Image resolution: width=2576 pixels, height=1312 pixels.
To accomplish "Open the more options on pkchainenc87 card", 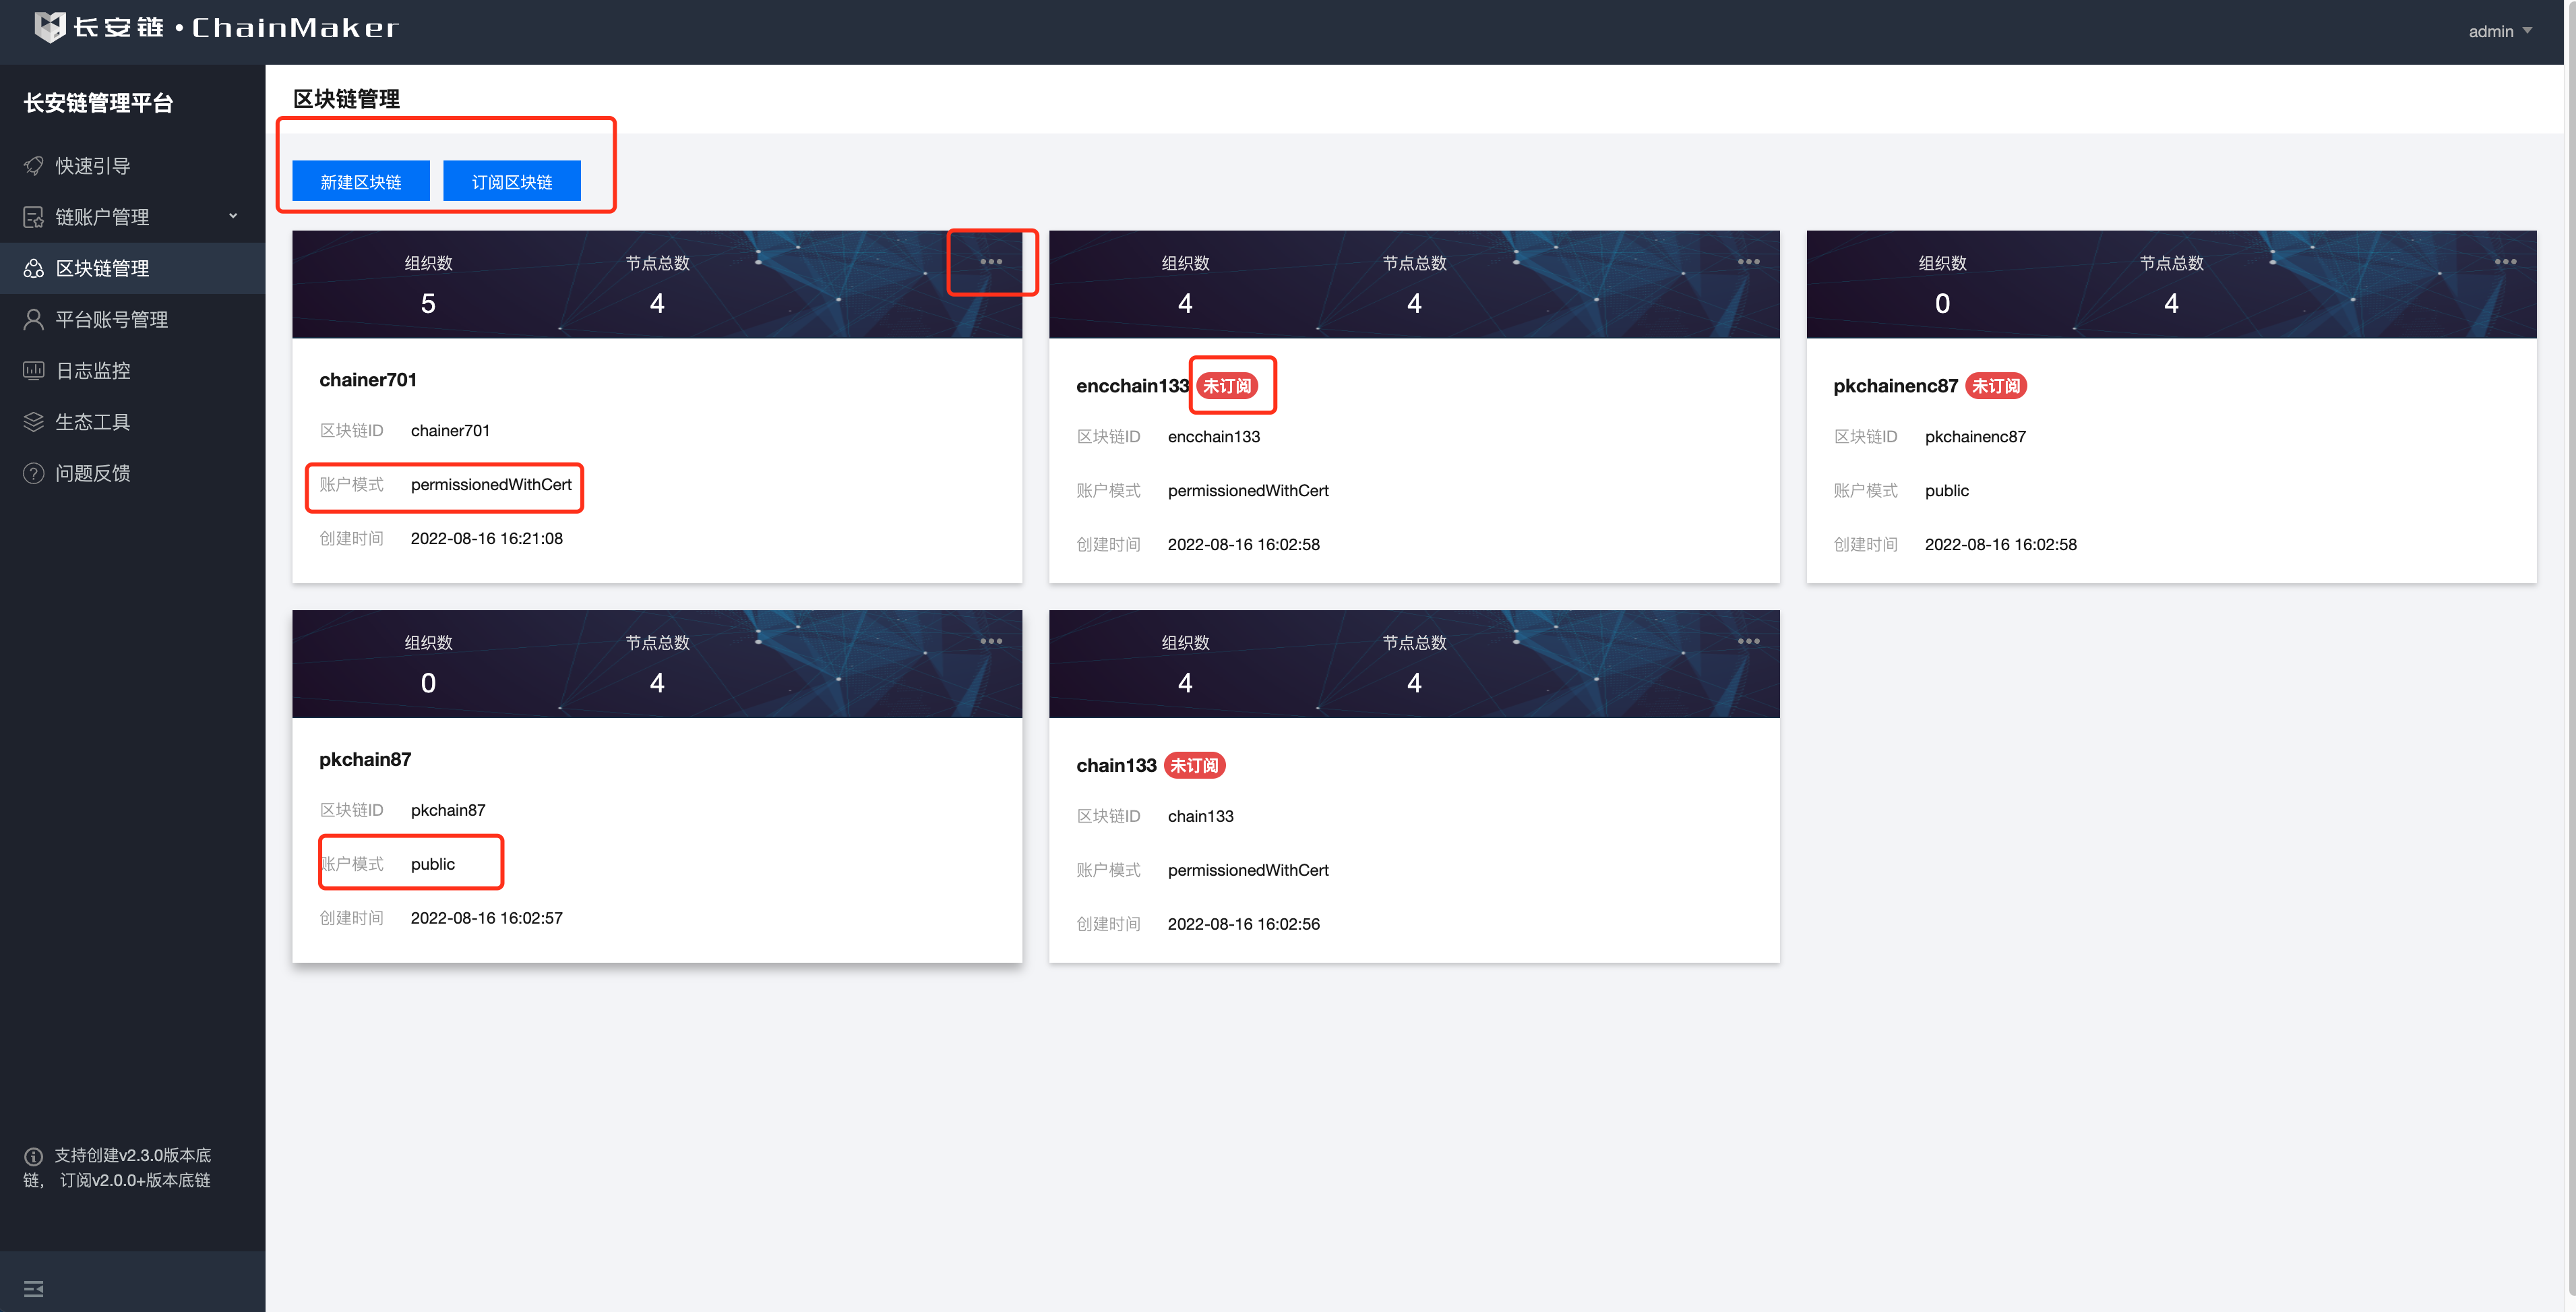I will click(2505, 262).
